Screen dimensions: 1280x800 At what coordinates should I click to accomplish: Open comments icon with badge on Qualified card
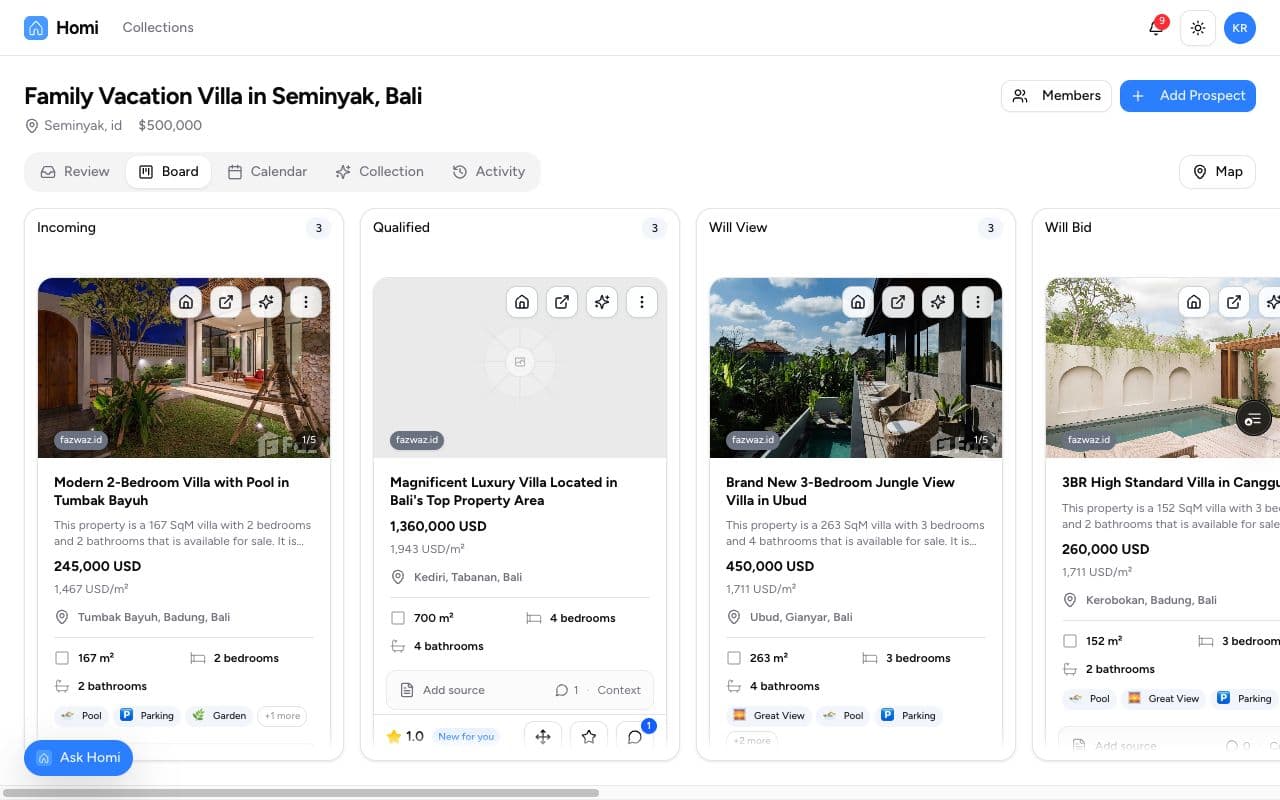(635, 737)
